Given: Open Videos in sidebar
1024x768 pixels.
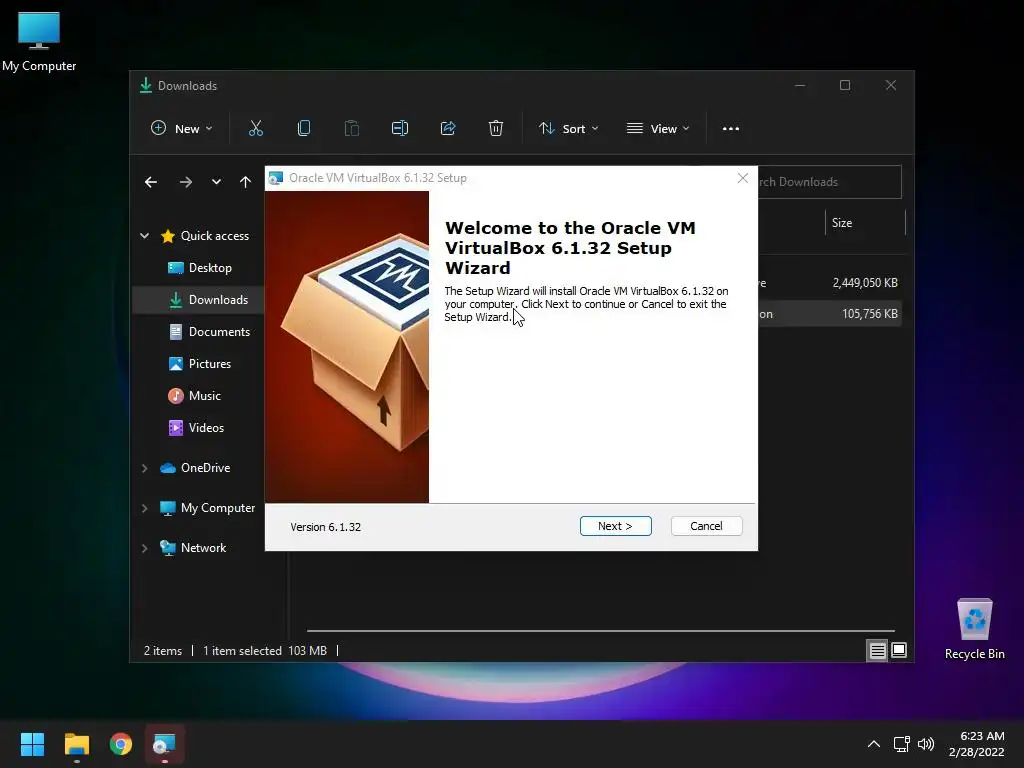Looking at the screenshot, I should coord(197,428).
